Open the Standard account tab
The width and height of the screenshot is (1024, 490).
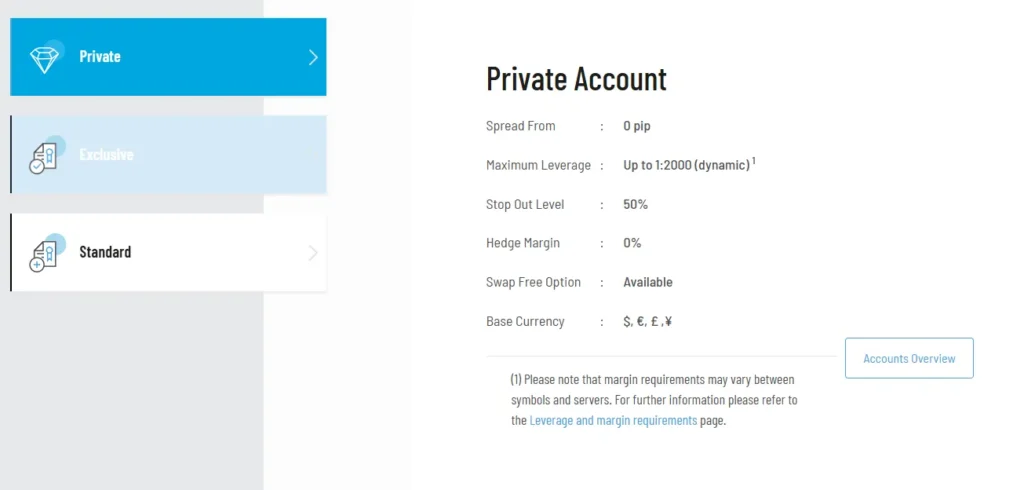coord(105,252)
